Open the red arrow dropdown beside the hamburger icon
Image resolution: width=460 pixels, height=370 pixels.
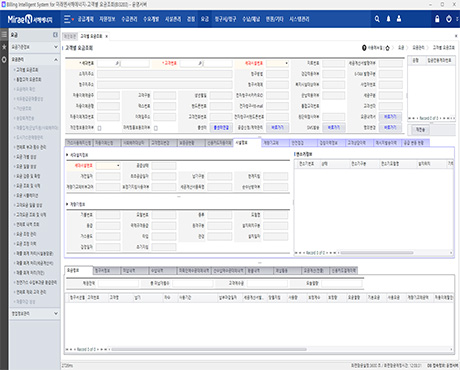pos(73,19)
